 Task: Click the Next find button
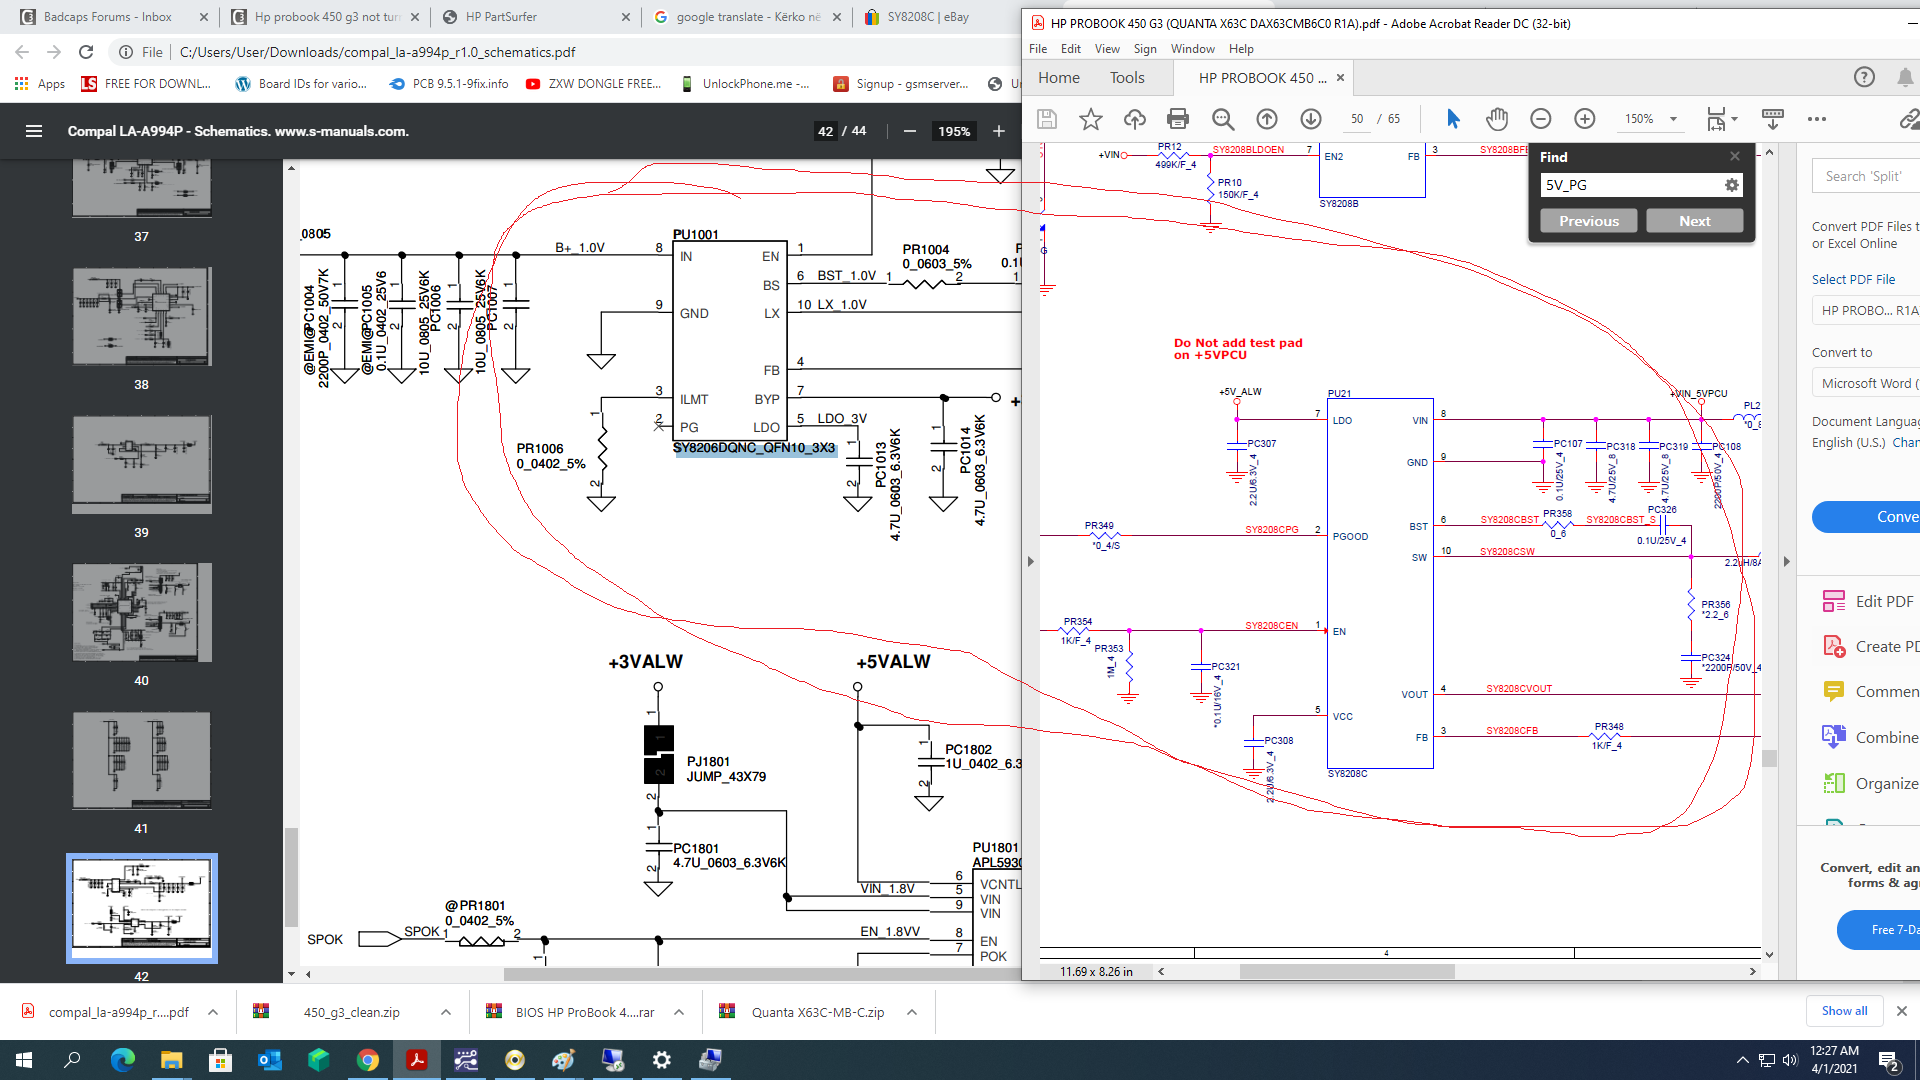tap(1694, 221)
